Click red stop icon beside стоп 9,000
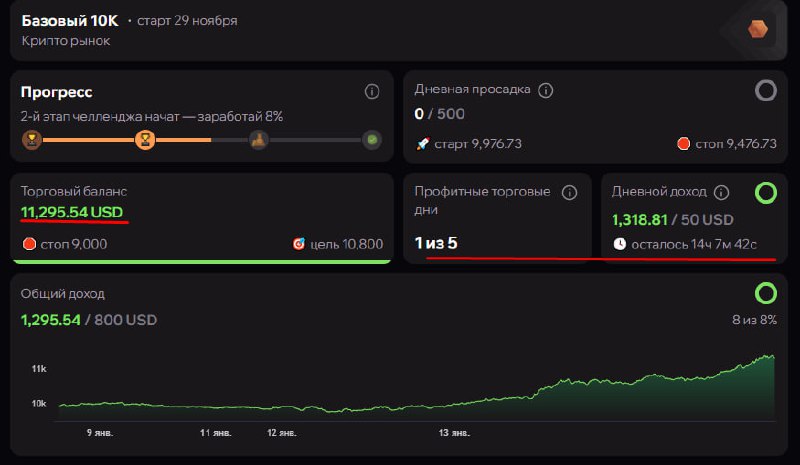Screen dimensions: 800x465 [29, 244]
